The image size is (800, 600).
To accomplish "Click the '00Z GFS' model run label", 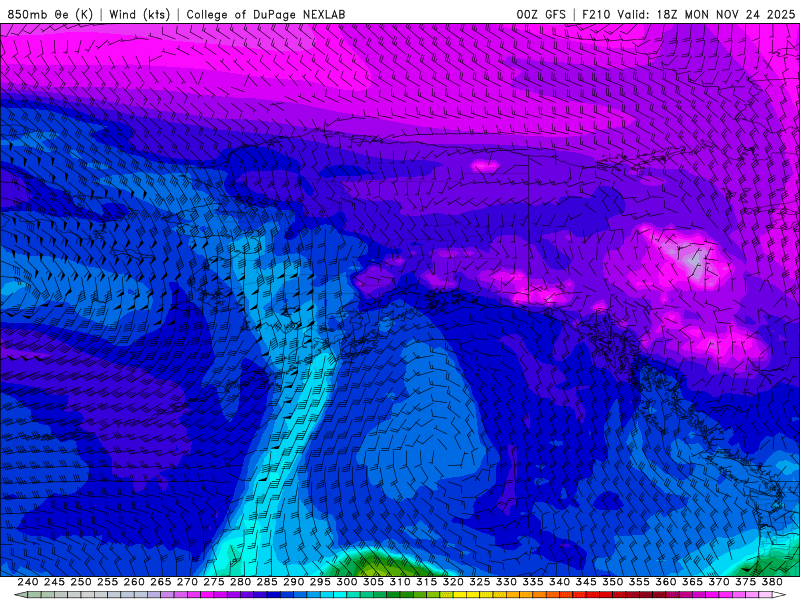I will [x=541, y=14].
